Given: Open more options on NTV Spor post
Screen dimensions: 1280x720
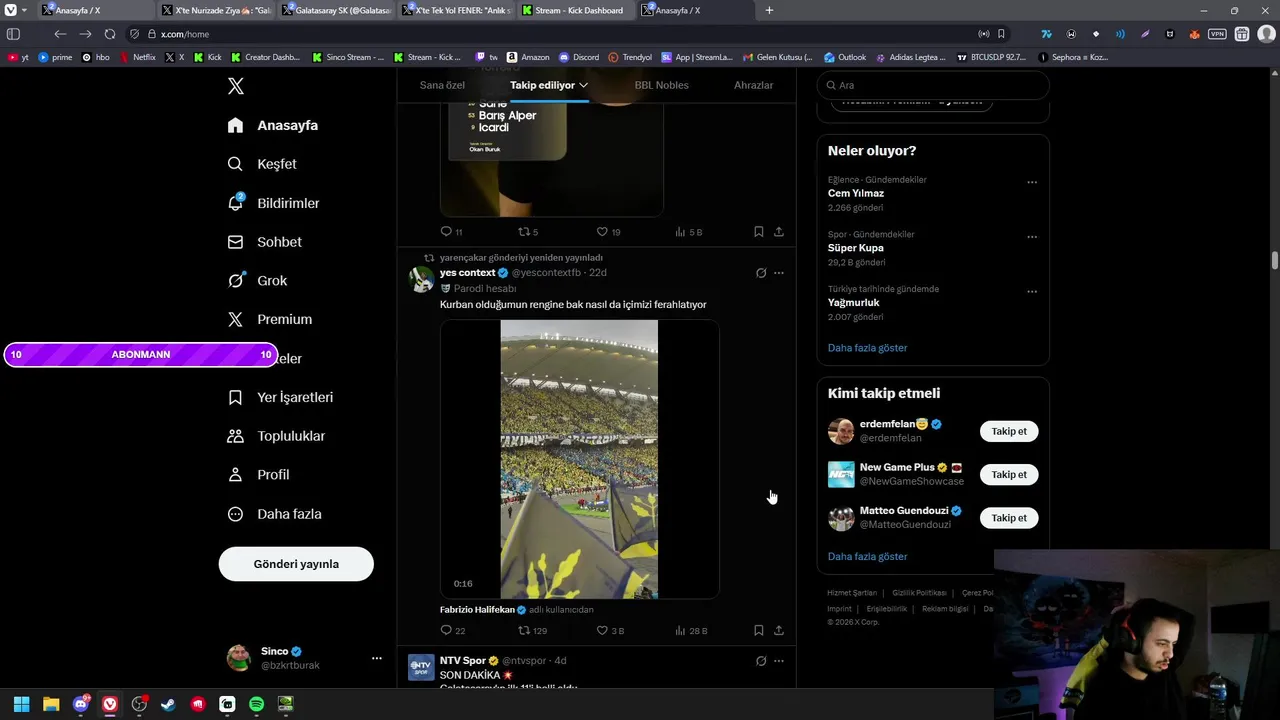Looking at the screenshot, I should click(779, 661).
